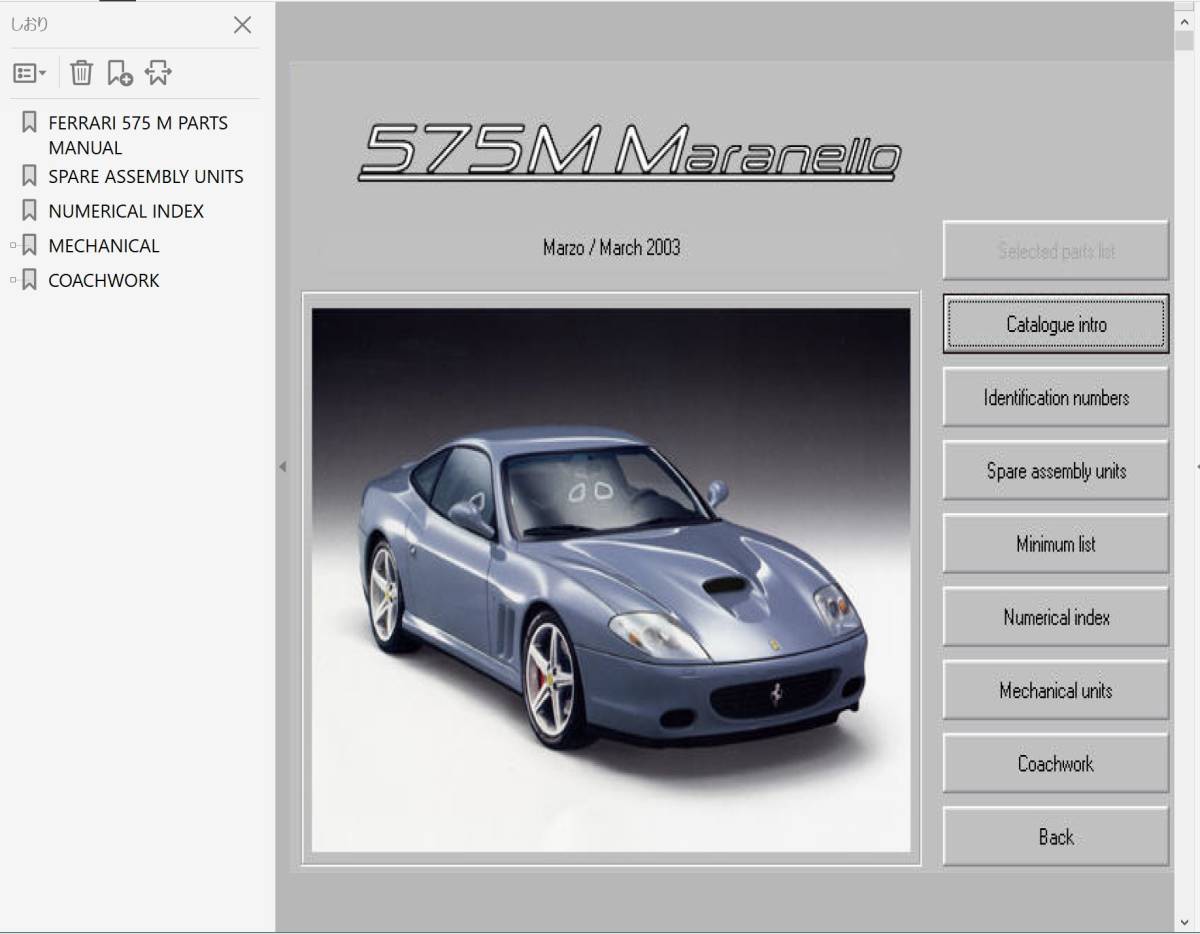Click bookmark icon beside SPARE ASSEMBLY UNITS
Screen dimensions: 1200x934
coord(29,176)
